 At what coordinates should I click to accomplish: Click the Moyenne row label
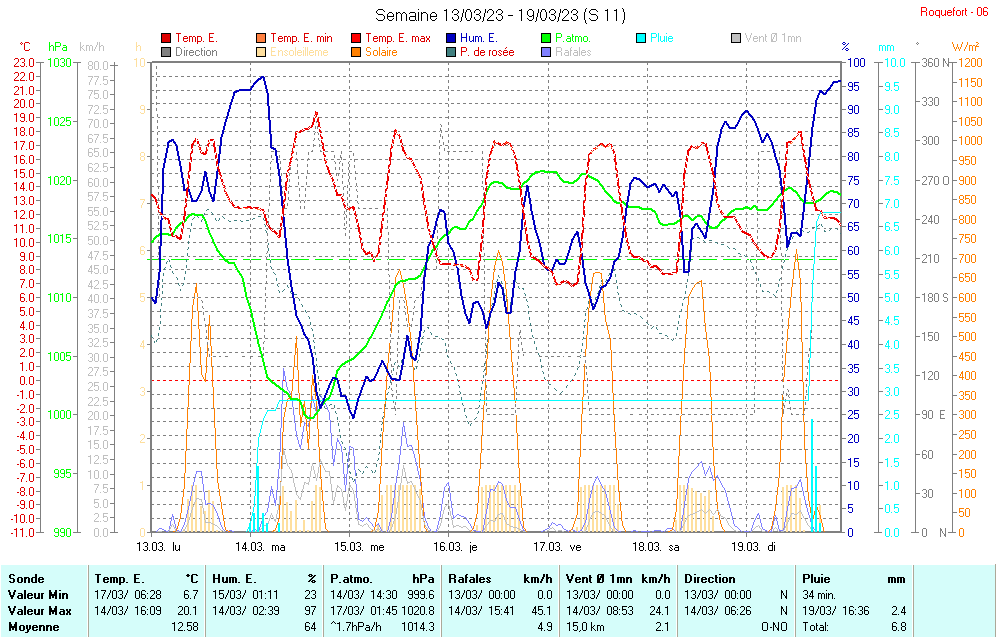(x=34, y=627)
